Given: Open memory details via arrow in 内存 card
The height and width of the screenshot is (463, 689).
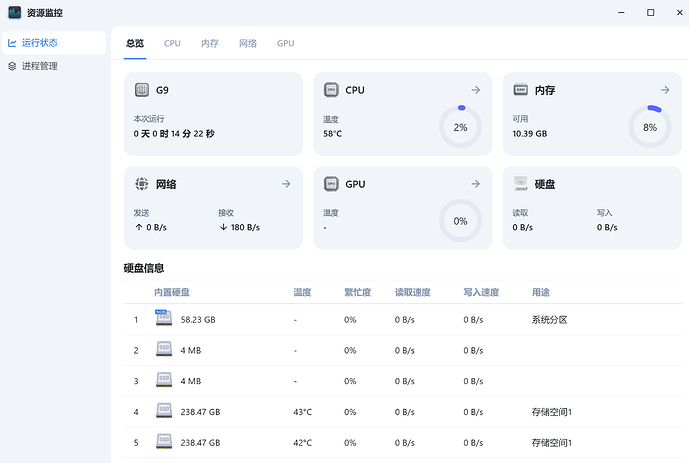Looking at the screenshot, I should [x=664, y=90].
